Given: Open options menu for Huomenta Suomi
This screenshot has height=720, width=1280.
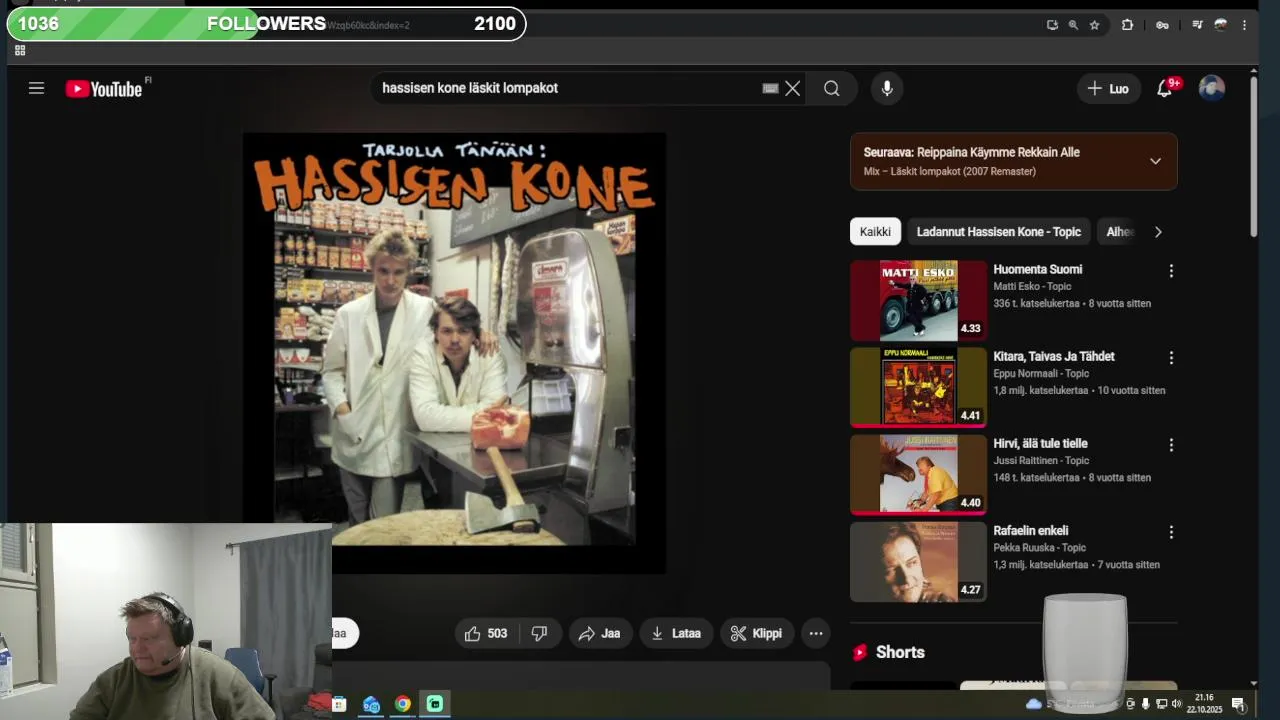Looking at the screenshot, I should pos(1171,271).
